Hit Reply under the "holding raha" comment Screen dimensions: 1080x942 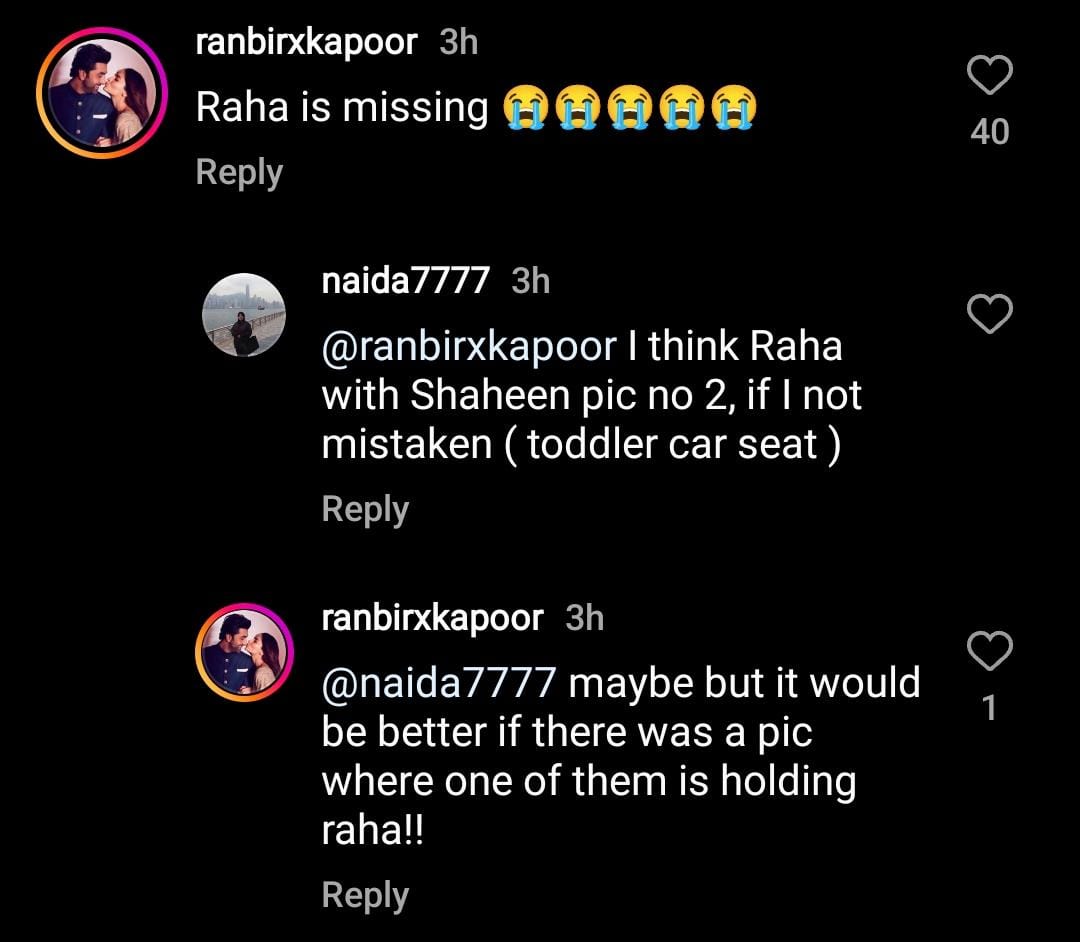(x=365, y=895)
